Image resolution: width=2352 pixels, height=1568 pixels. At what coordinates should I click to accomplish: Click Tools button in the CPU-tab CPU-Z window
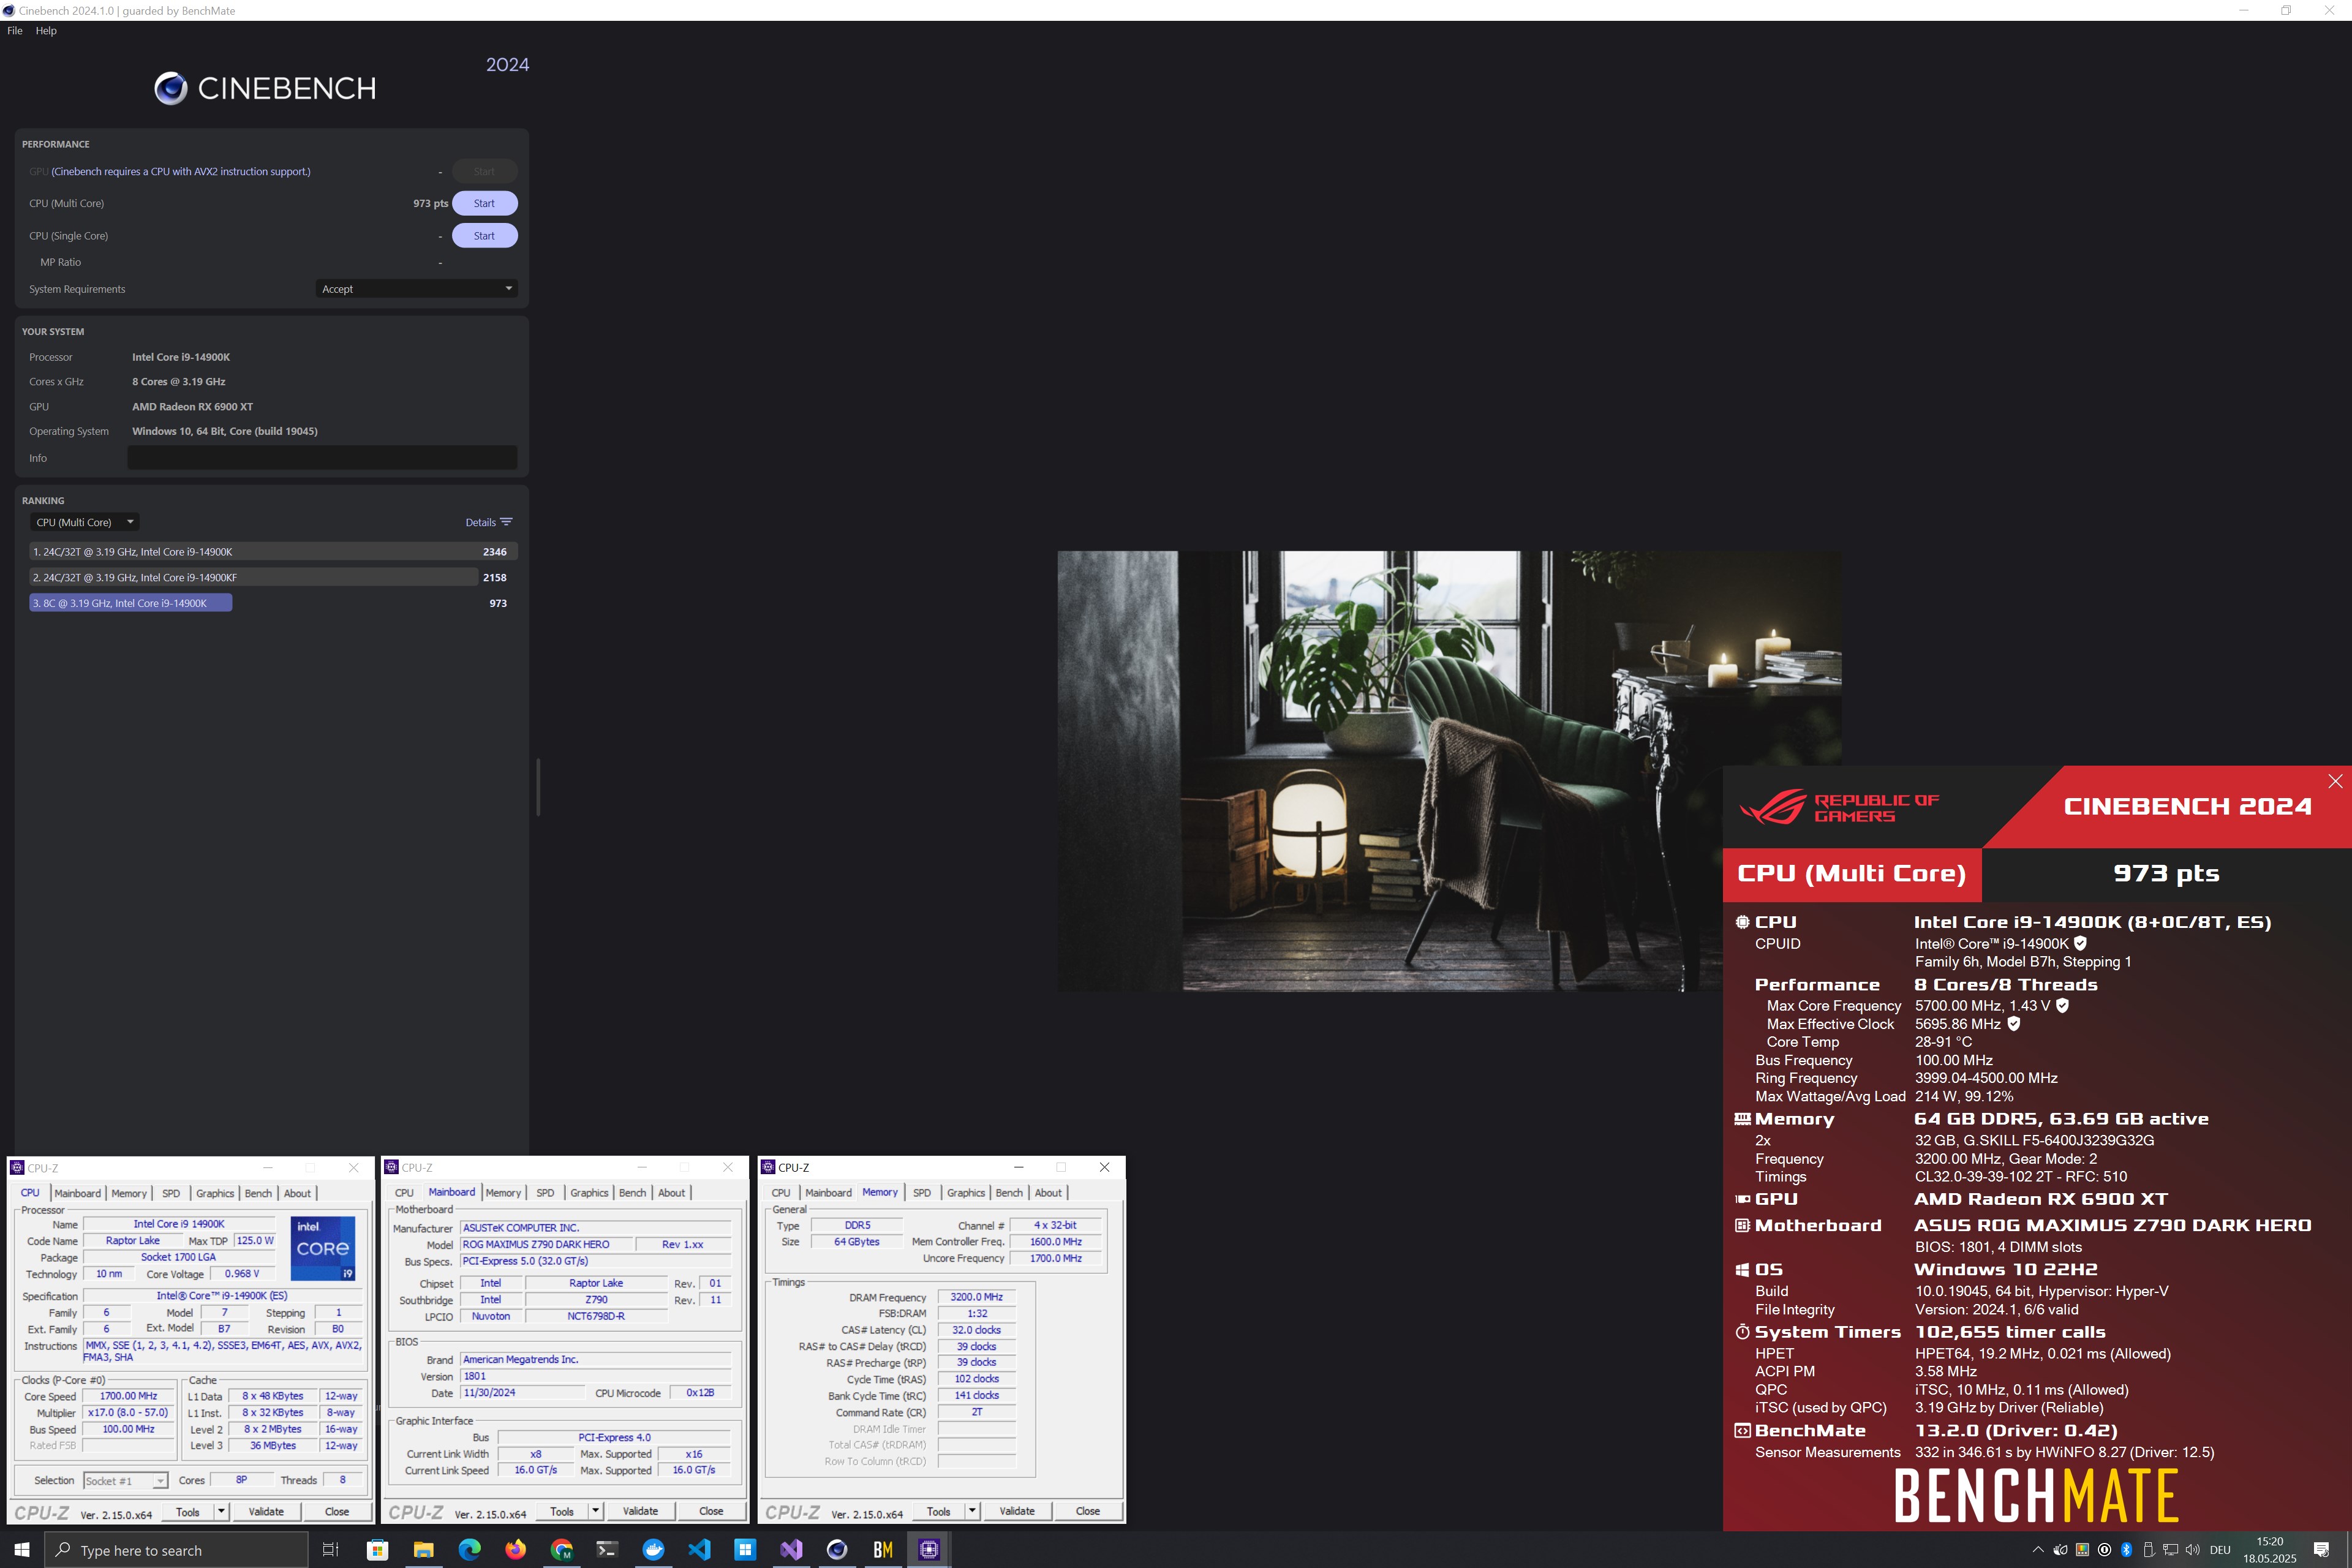188,1512
